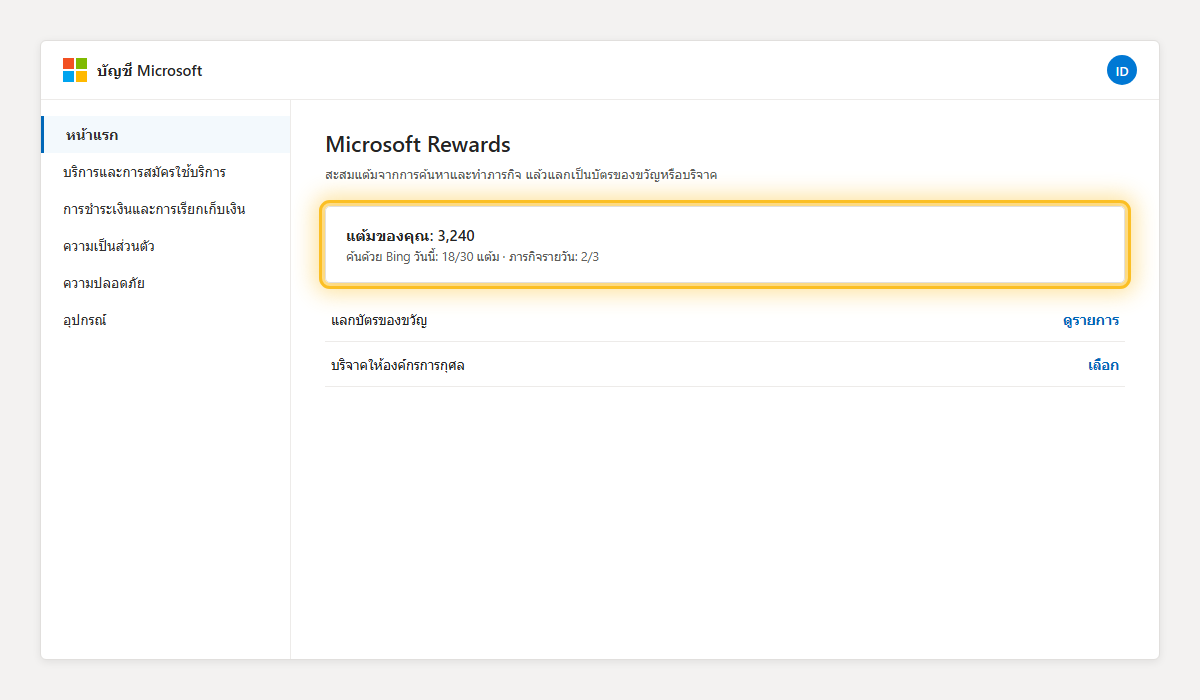Viewport: 1200px width, 700px height.
Task: Go to การชำระเงินและการเรียกเก็บเงิน
Action: pos(166,209)
